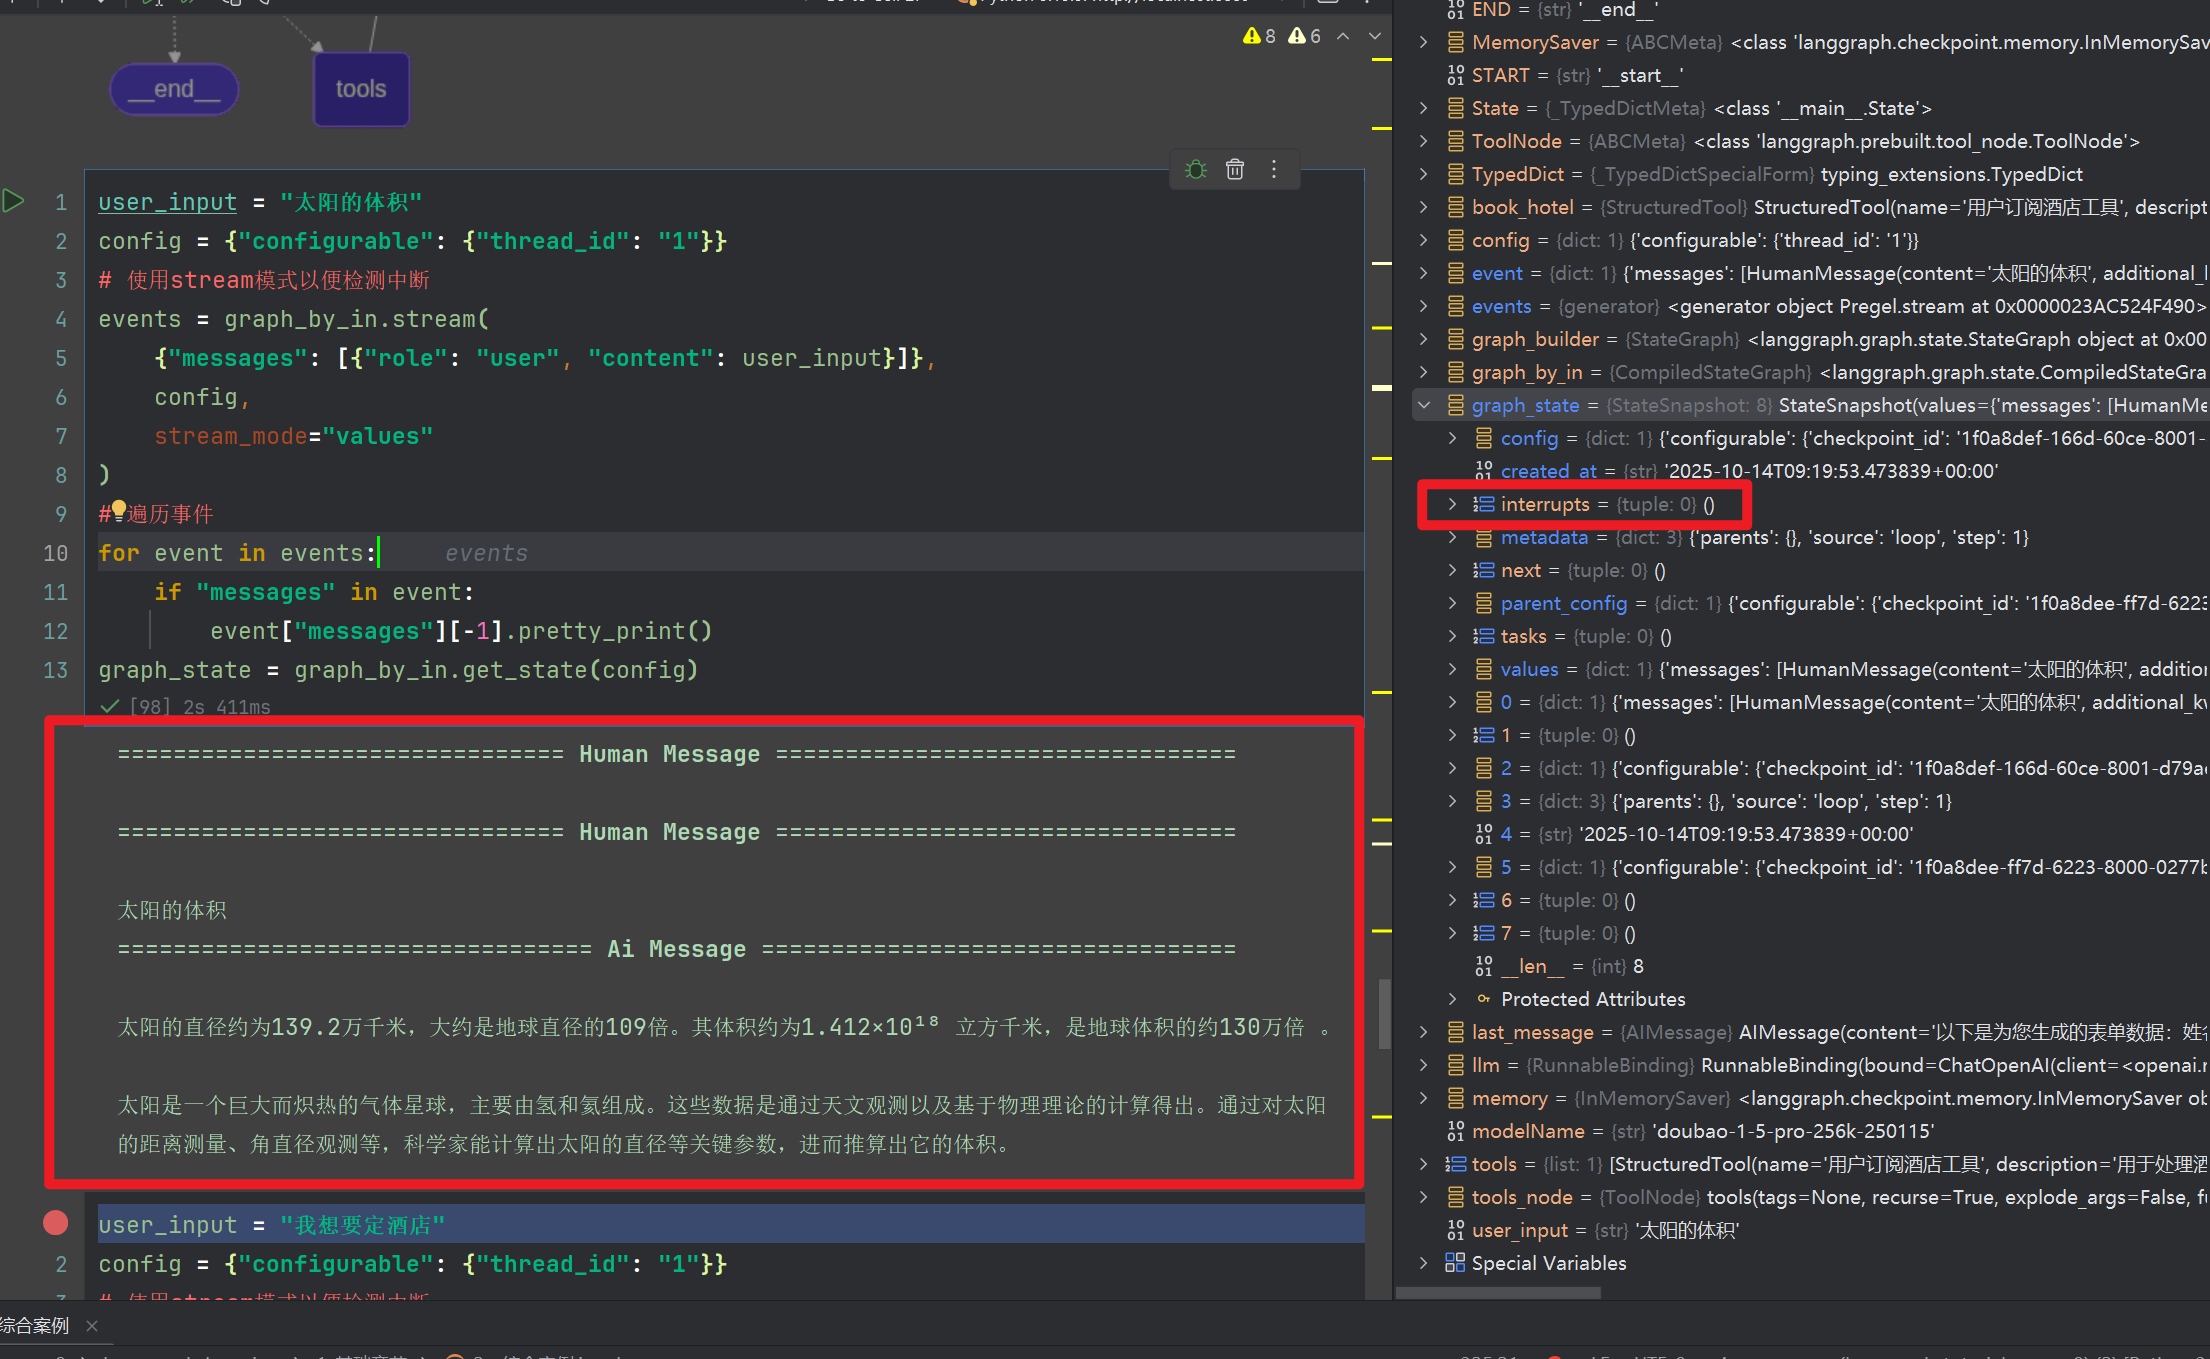Image resolution: width=2210 pixels, height=1359 pixels.
Task: Expand the interrupts tuple entry
Action: click(1453, 504)
